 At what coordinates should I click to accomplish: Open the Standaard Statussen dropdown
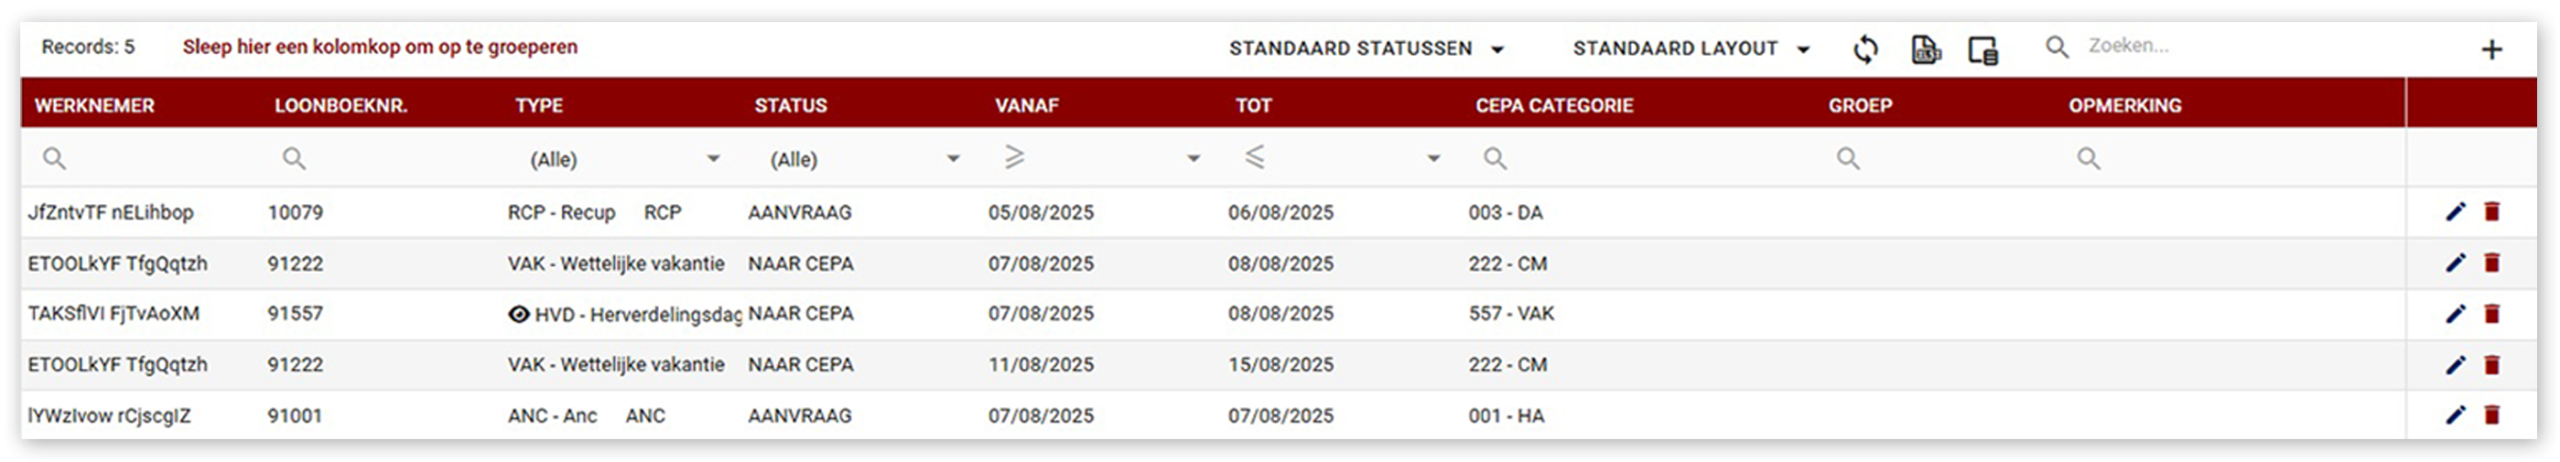[1366, 49]
